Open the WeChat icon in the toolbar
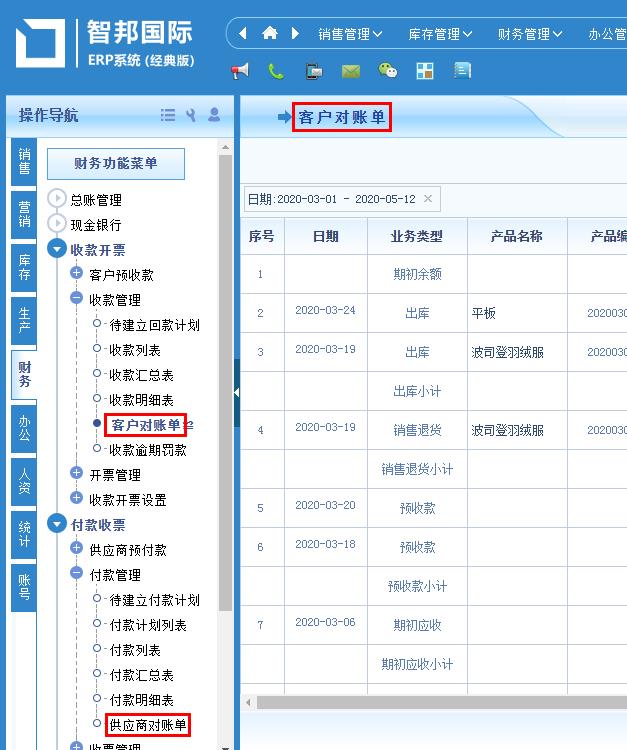 [x=387, y=71]
